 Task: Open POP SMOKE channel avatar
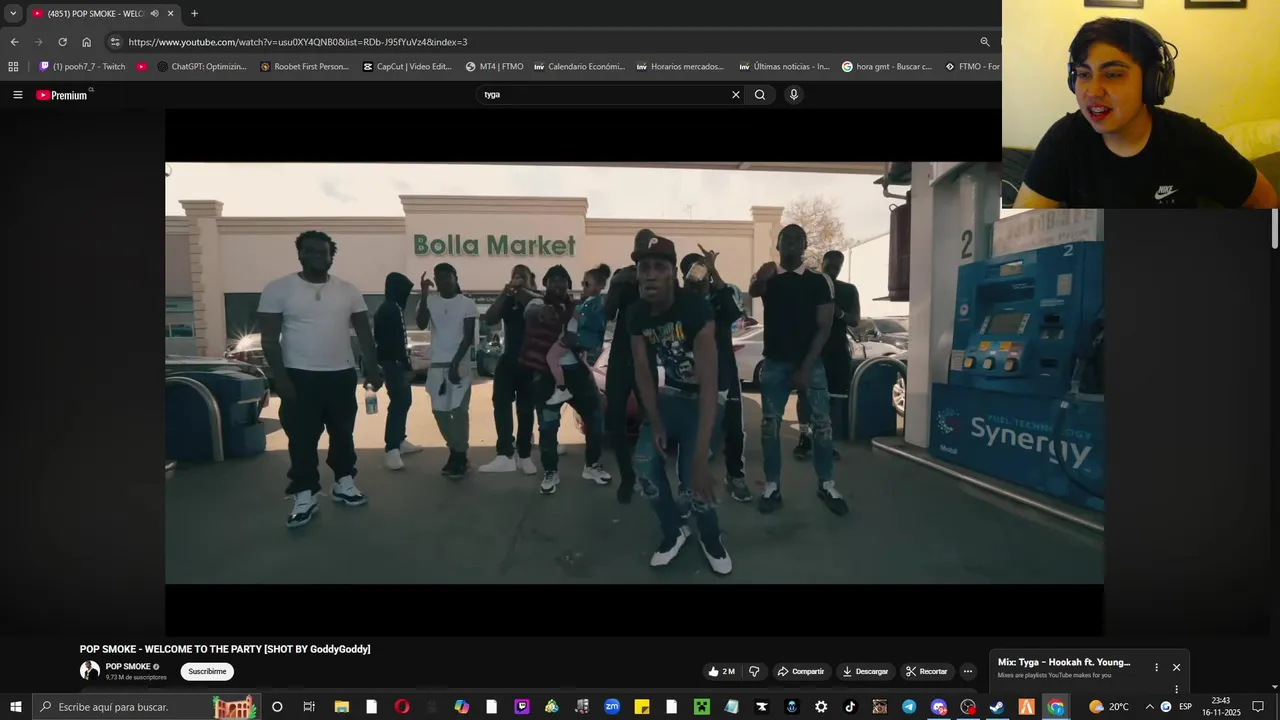(90, 671)
